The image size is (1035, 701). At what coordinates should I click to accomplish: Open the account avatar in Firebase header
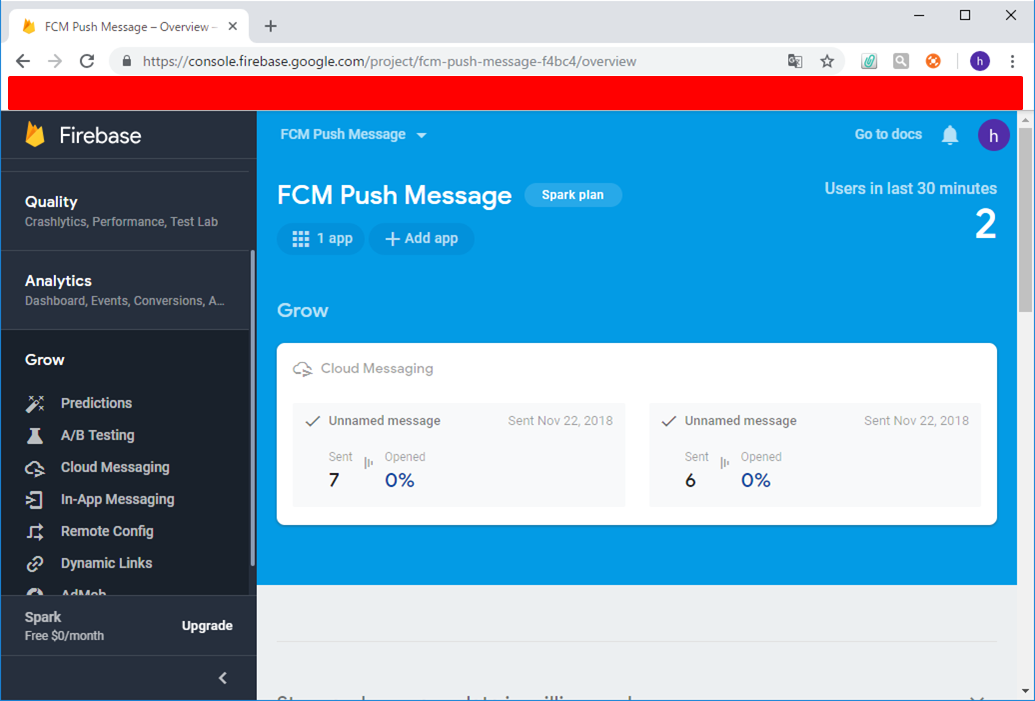pos(993,135)
